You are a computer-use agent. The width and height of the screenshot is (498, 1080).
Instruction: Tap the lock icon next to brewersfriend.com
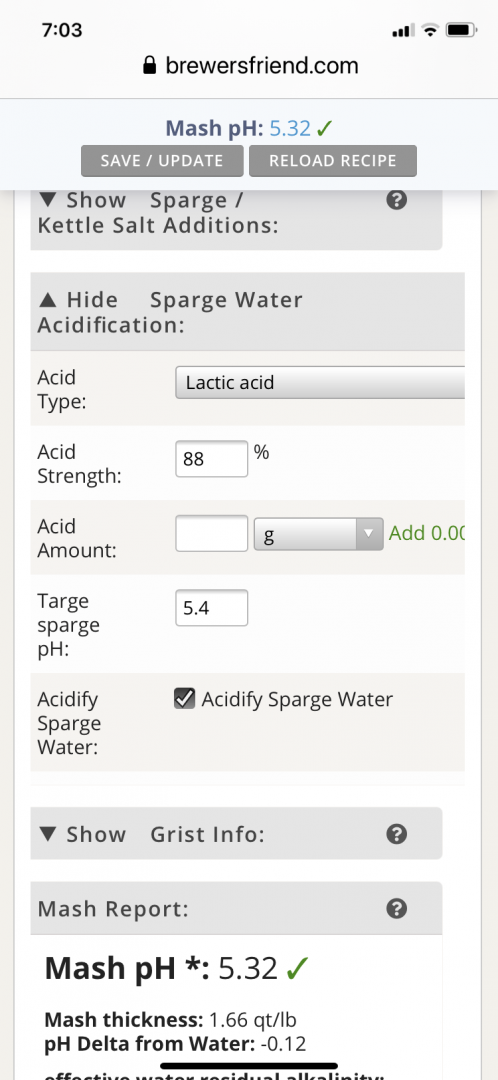click(x=149, y=66)
